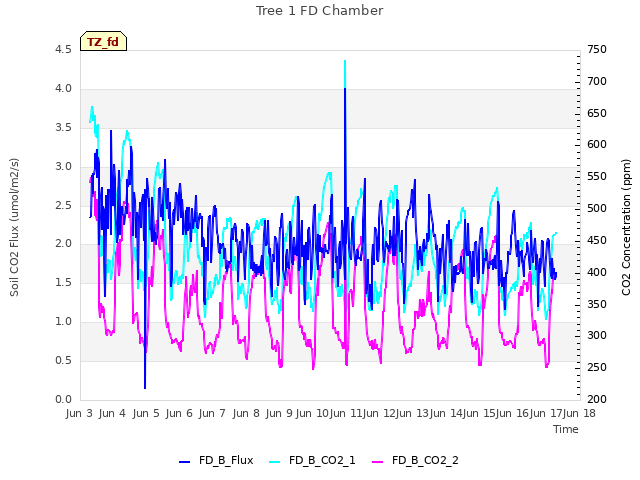Click the magenta FD_B_CO2_2 legend swatch
Viewport: 640px width, 480px height.
pos(378,462)
